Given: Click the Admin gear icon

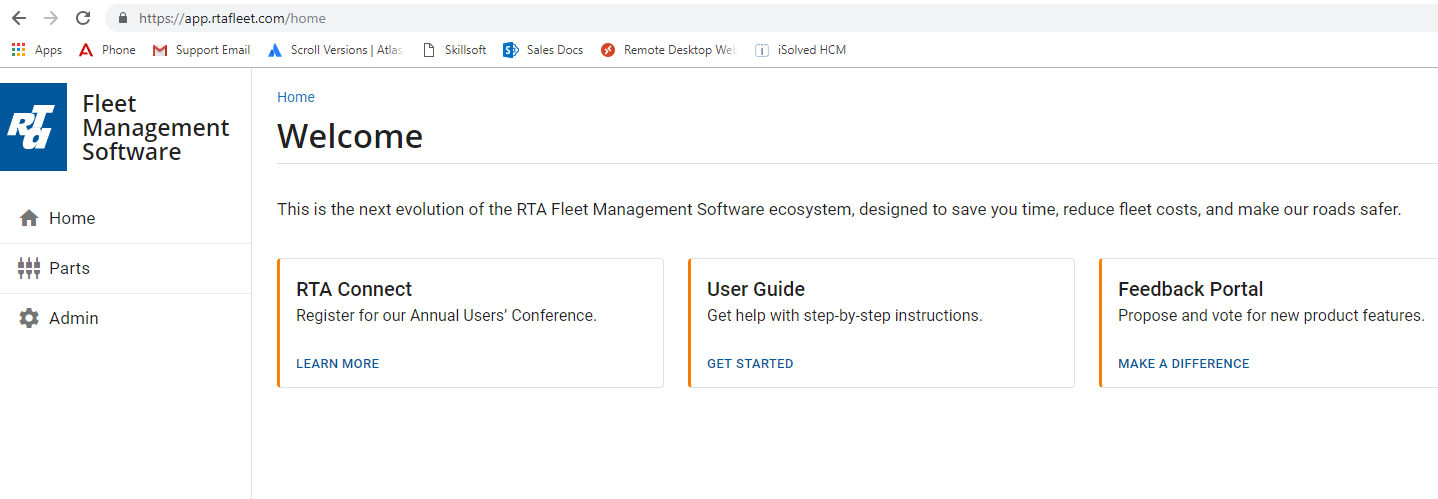Looking at the screenshot, I should [x=29, y=318].
